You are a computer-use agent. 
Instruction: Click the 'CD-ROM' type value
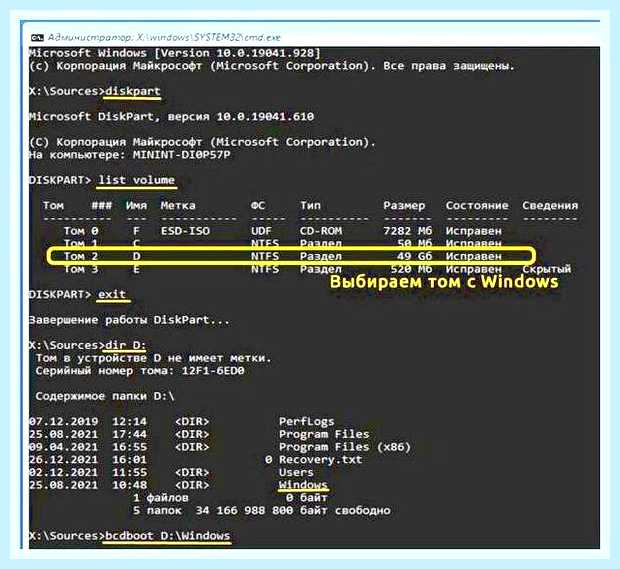[321, 231]
